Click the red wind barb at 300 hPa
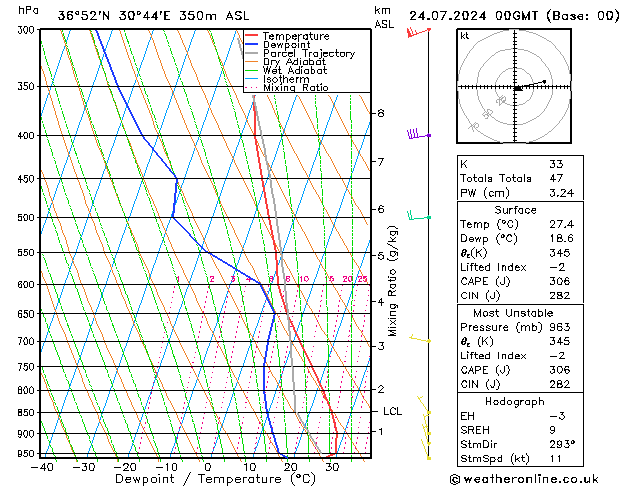The width and height of the screenshot is (629, 486). coord(418,32)
